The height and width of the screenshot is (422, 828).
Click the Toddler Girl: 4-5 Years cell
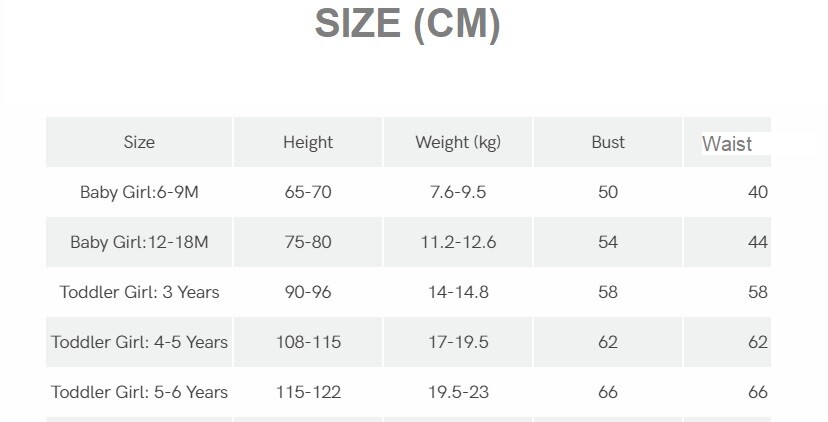tap(139, 342)
